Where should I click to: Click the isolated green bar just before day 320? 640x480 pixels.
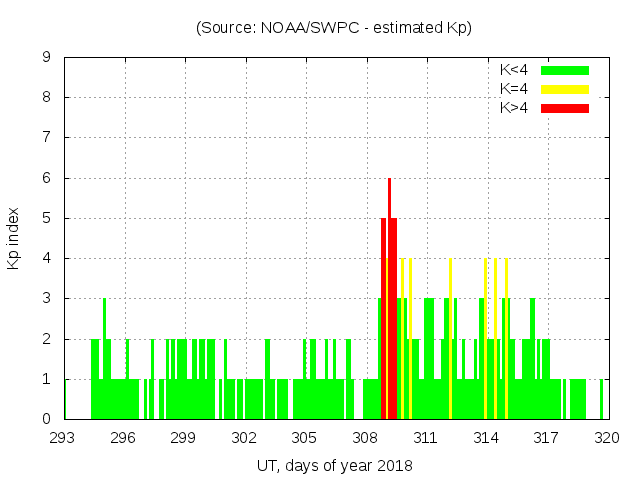(601, 400)
